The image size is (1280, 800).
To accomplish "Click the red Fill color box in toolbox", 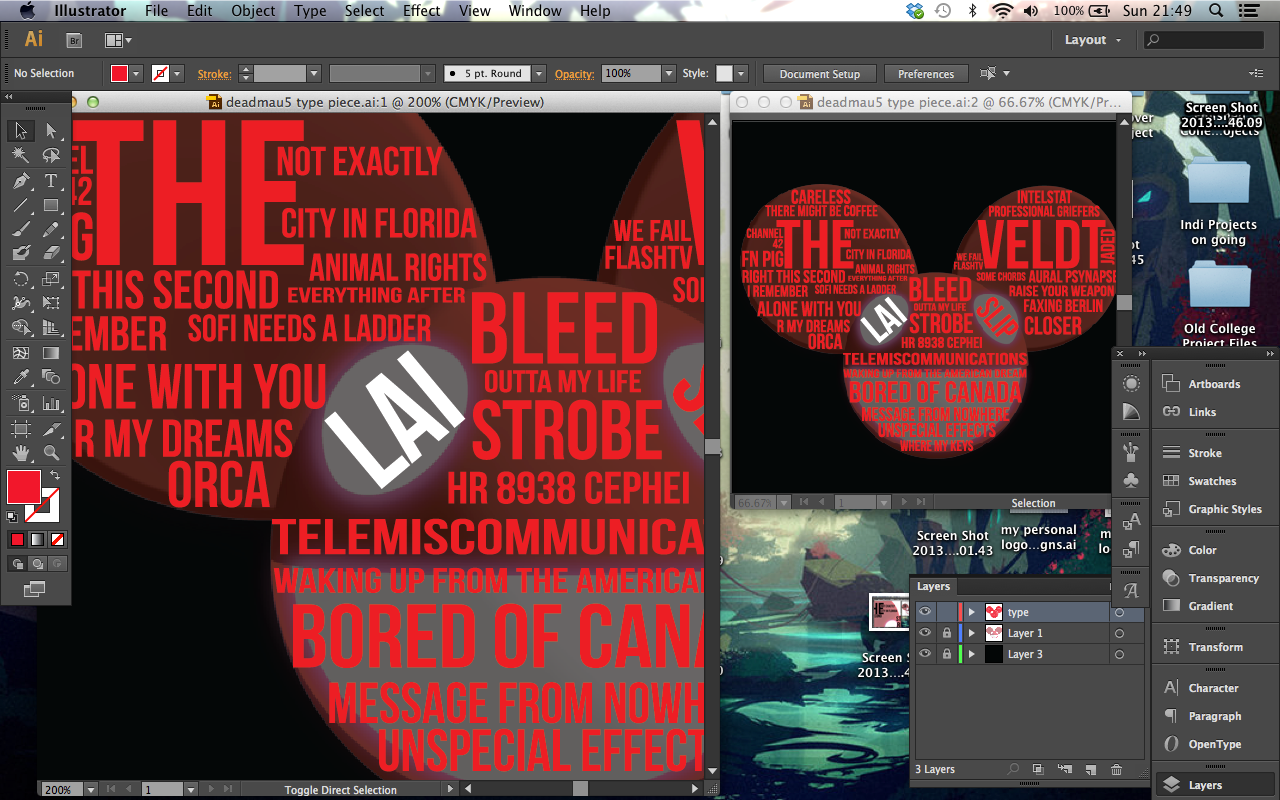I will tap(23, 487).
